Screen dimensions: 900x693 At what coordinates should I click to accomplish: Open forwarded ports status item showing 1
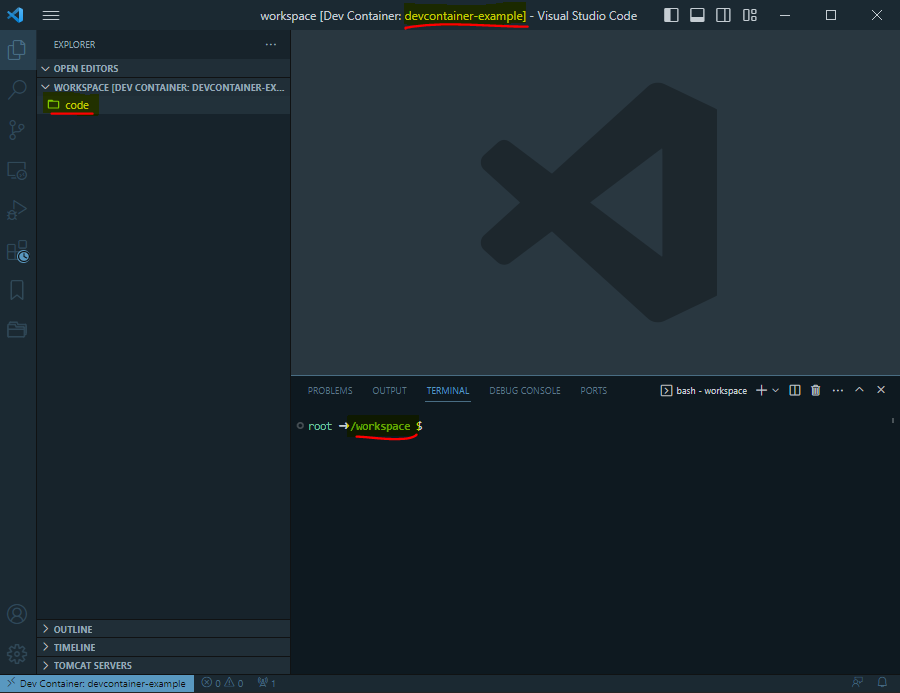(267, 683)
